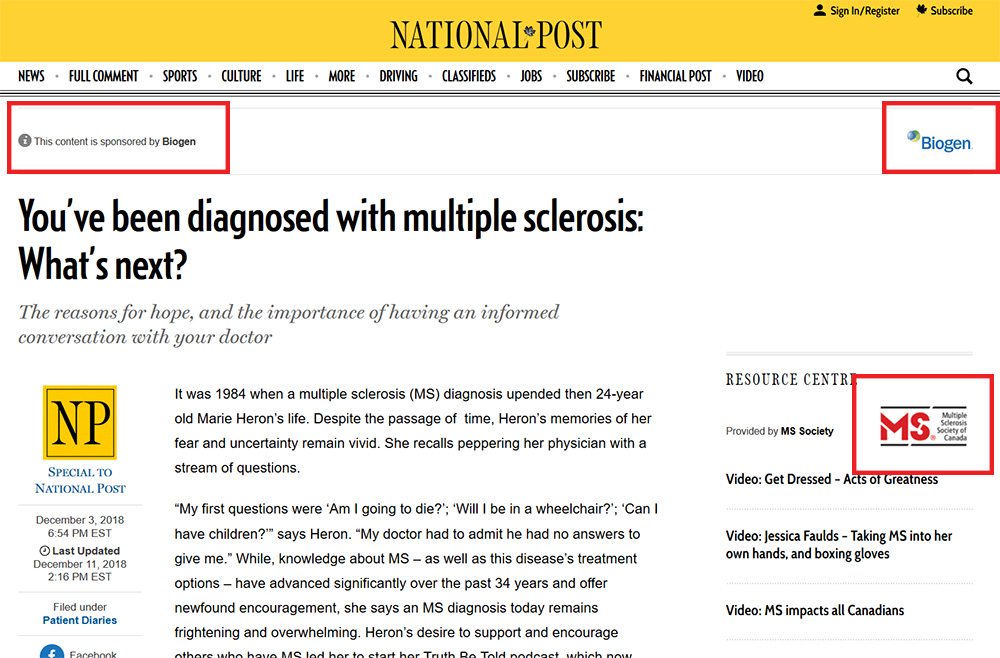1000x658 pixels.
Task: Click the Last Updated clock icon
Action: pos(45,551)
